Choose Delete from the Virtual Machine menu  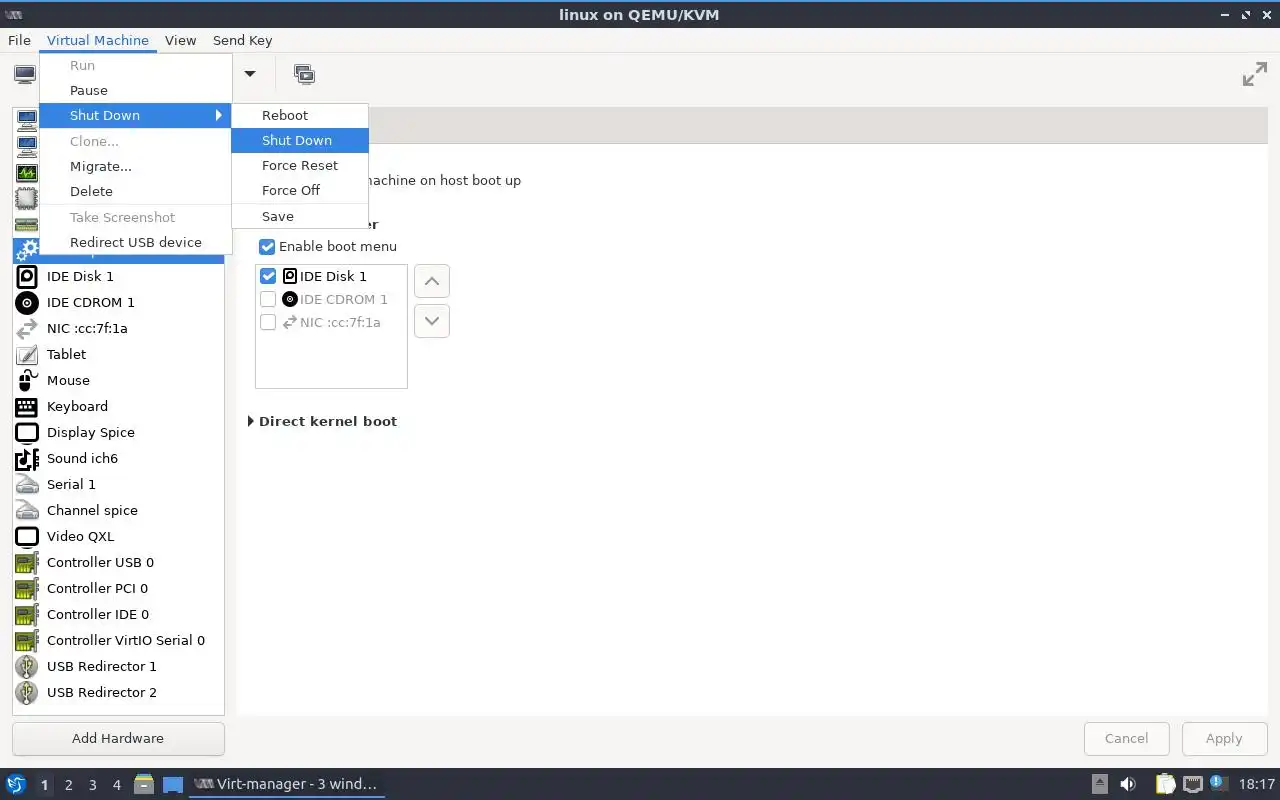[135, 191]
